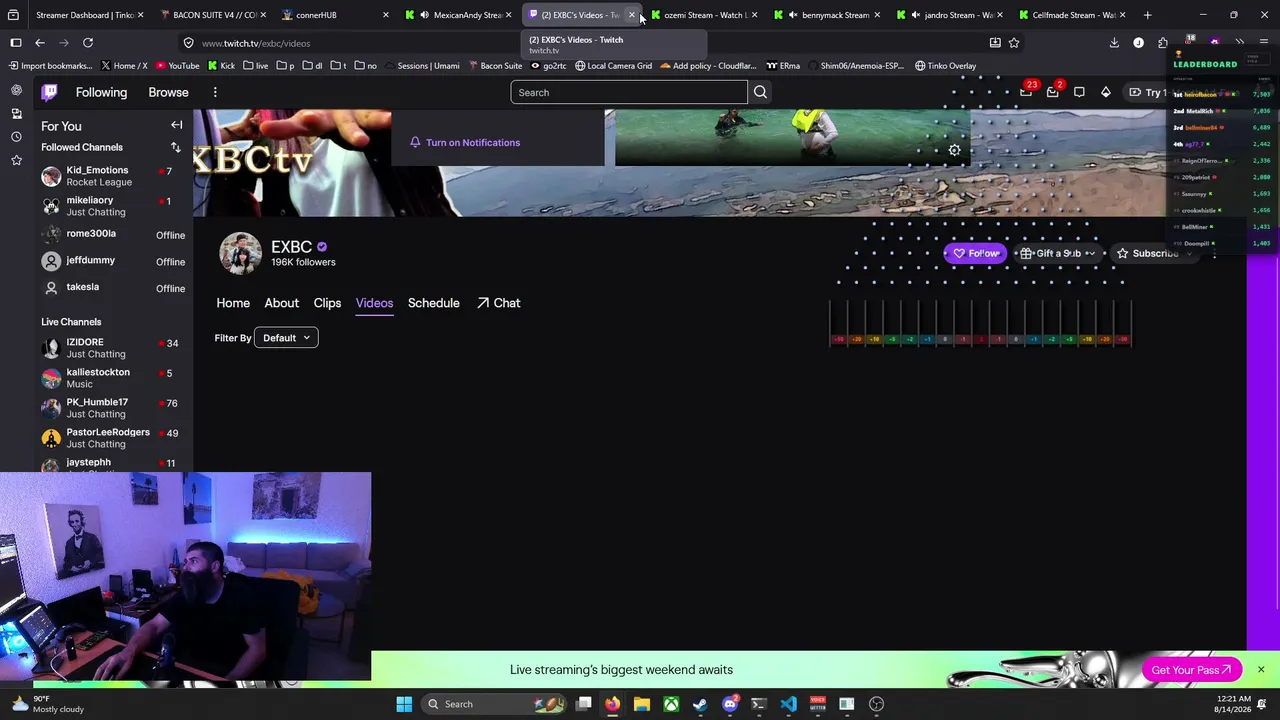The image size is (1280, 720).
Task: Switch to the MexicanAndy Stream tab
Action: coord(459,15)
